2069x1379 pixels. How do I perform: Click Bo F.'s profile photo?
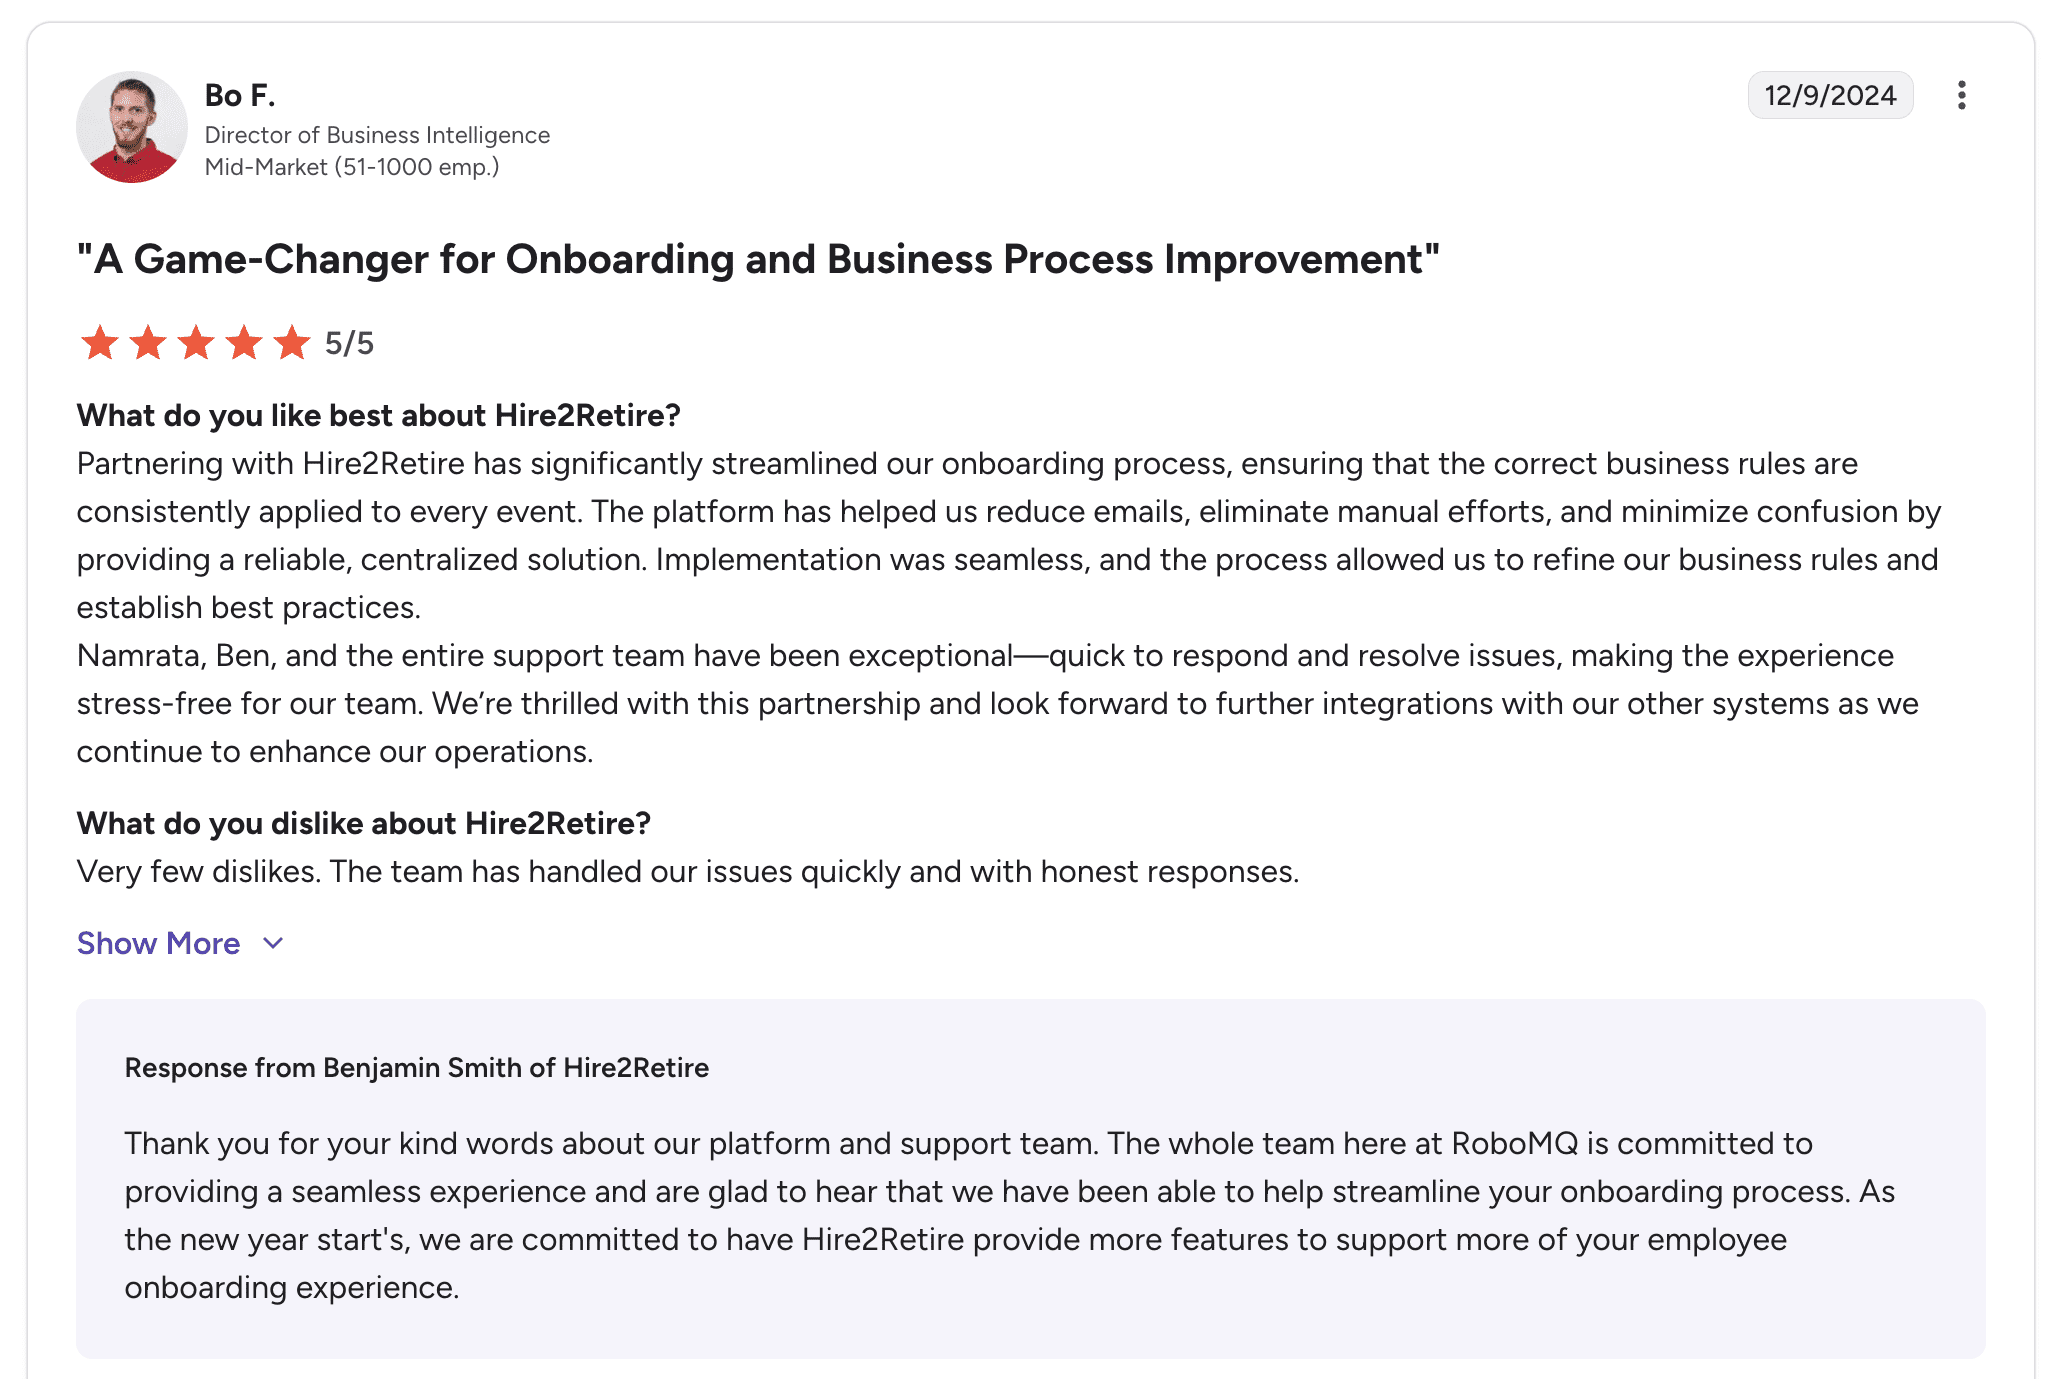point(132,127)
